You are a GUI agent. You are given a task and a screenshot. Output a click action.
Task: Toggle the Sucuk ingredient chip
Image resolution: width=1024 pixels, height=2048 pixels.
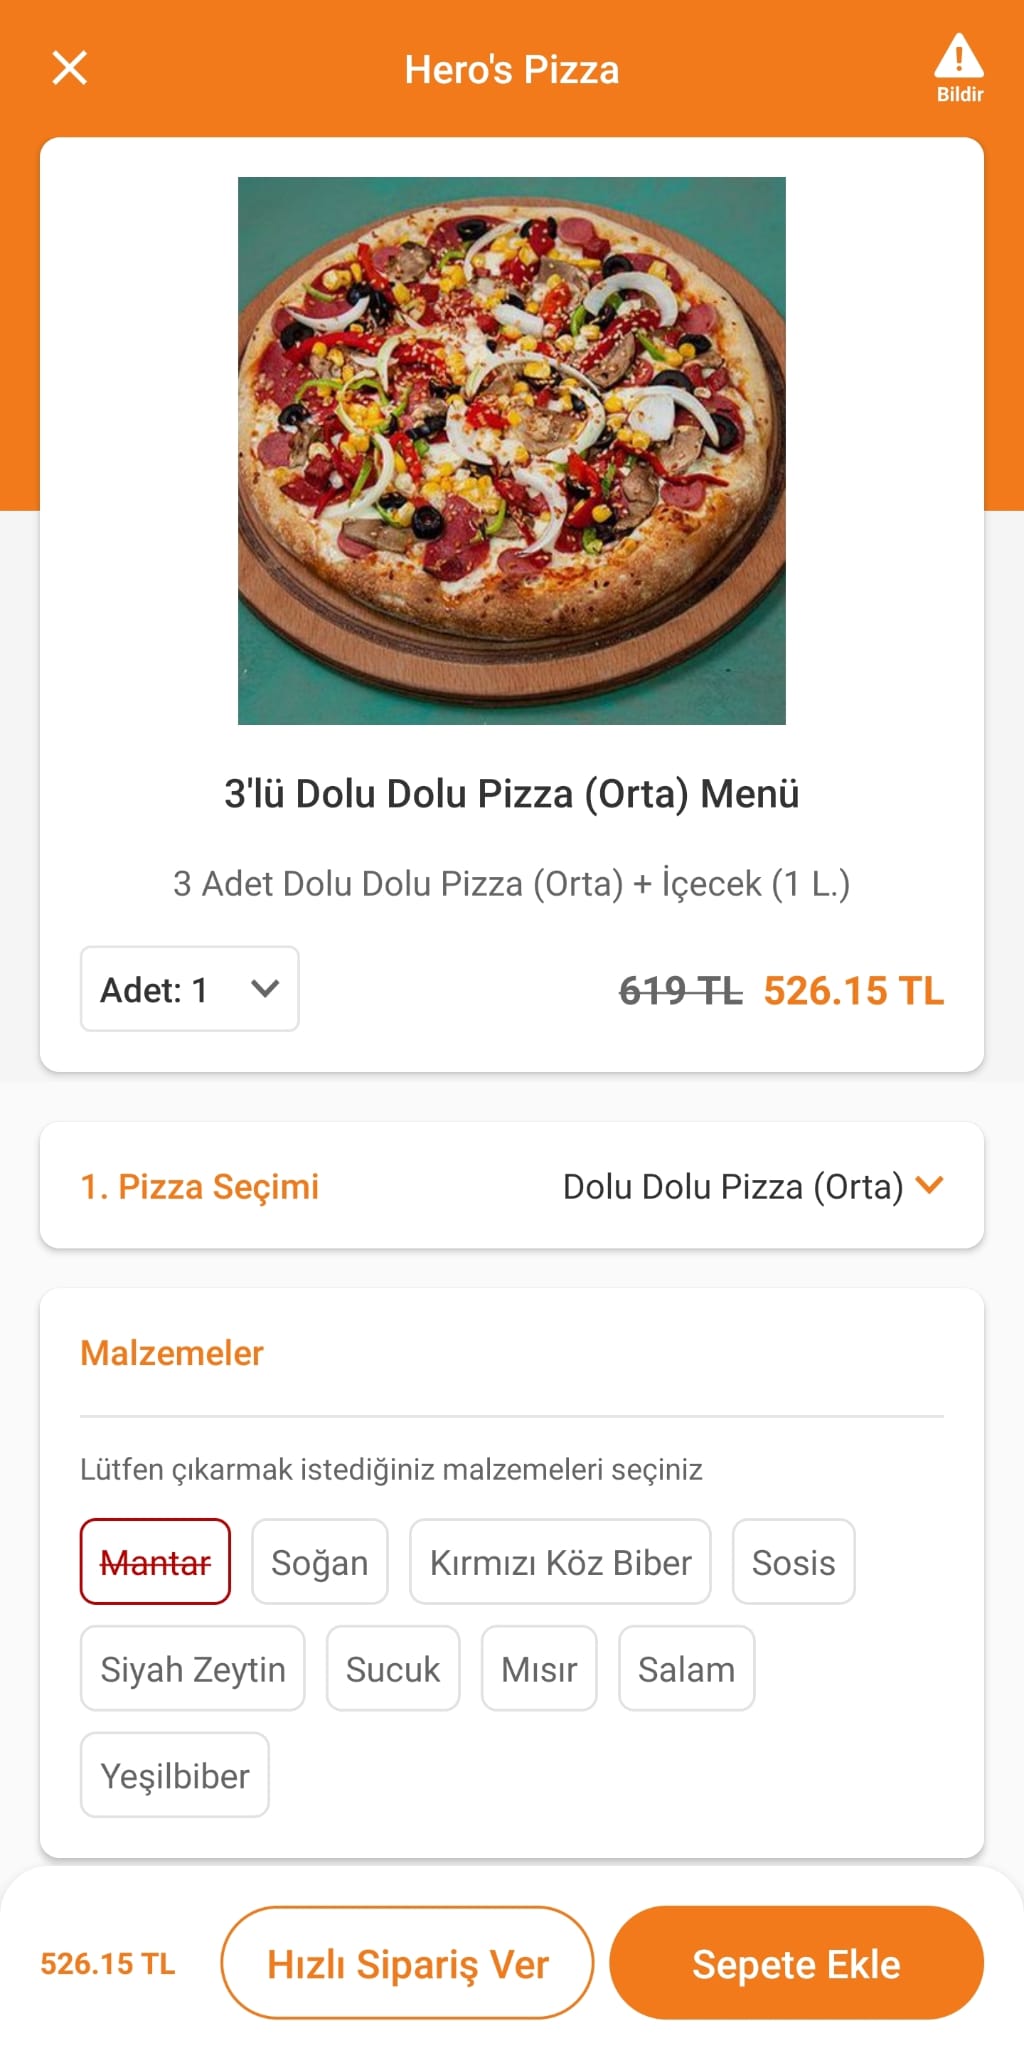[x=393, y=1669]
